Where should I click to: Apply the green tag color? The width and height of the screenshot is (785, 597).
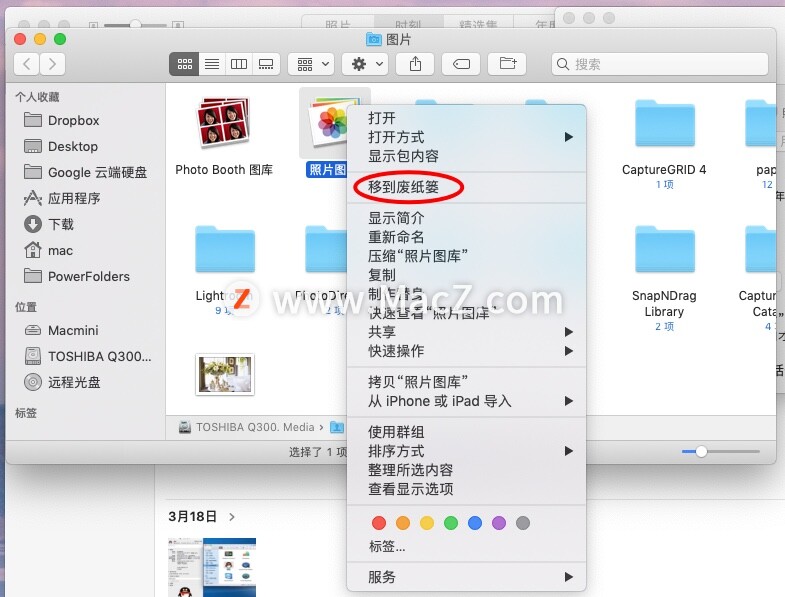(x=451, y=523)
